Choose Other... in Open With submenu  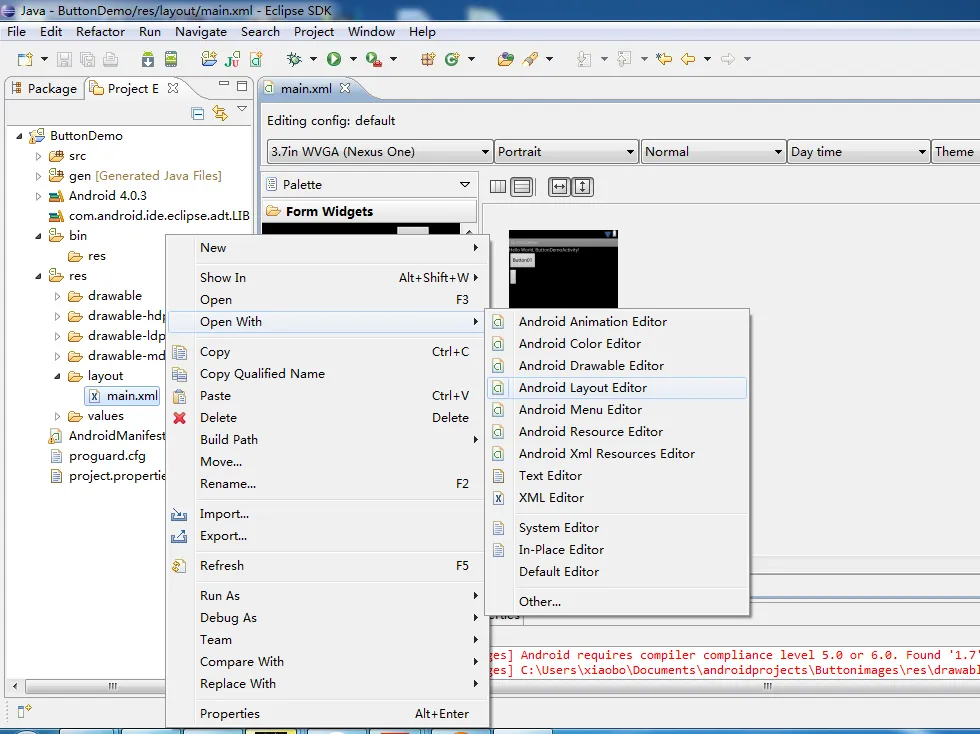pyautogui.click(x=540, y=602)
